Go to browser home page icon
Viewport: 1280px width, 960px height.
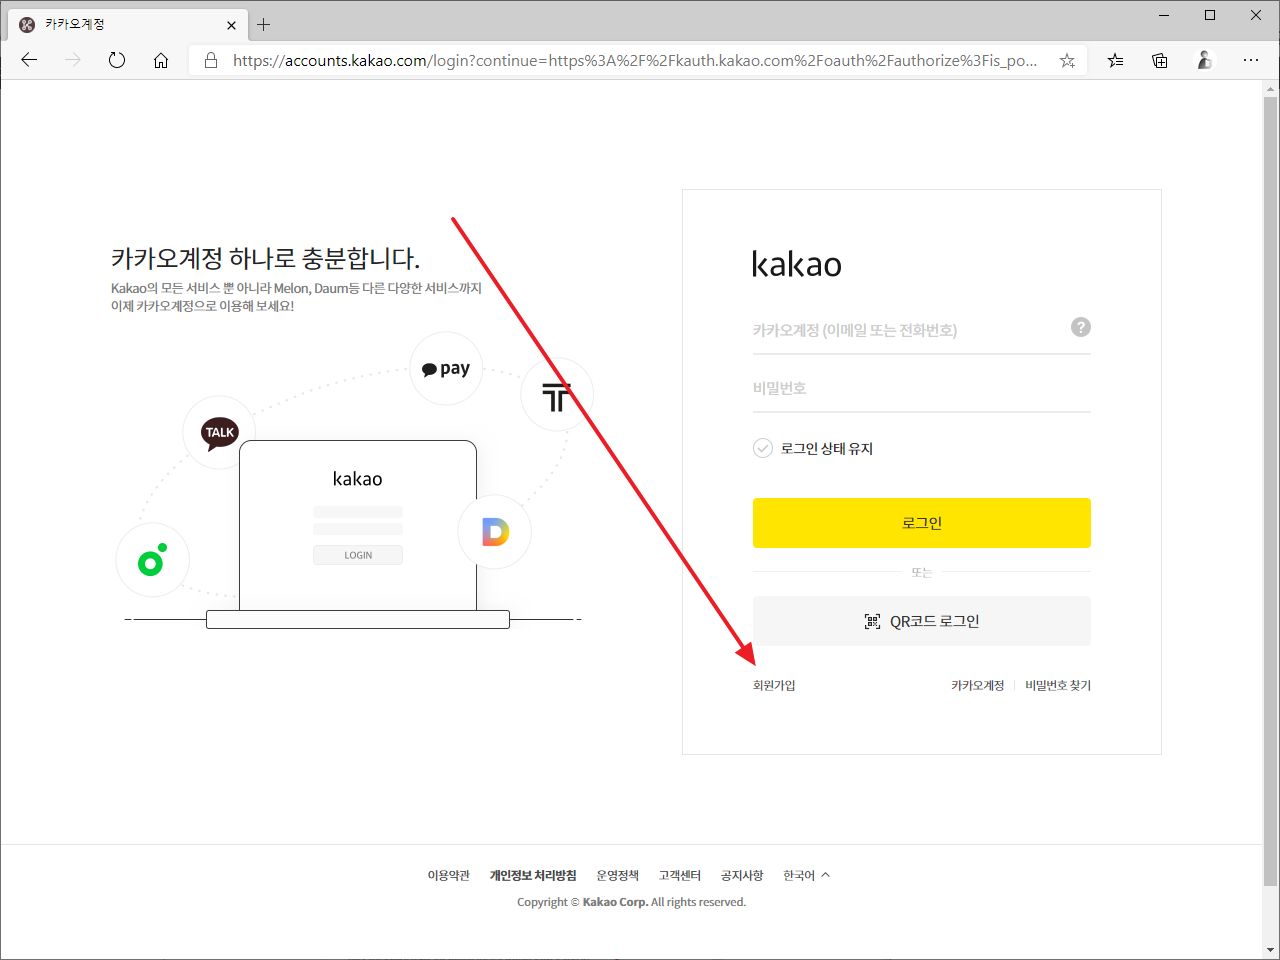point(161,60)
